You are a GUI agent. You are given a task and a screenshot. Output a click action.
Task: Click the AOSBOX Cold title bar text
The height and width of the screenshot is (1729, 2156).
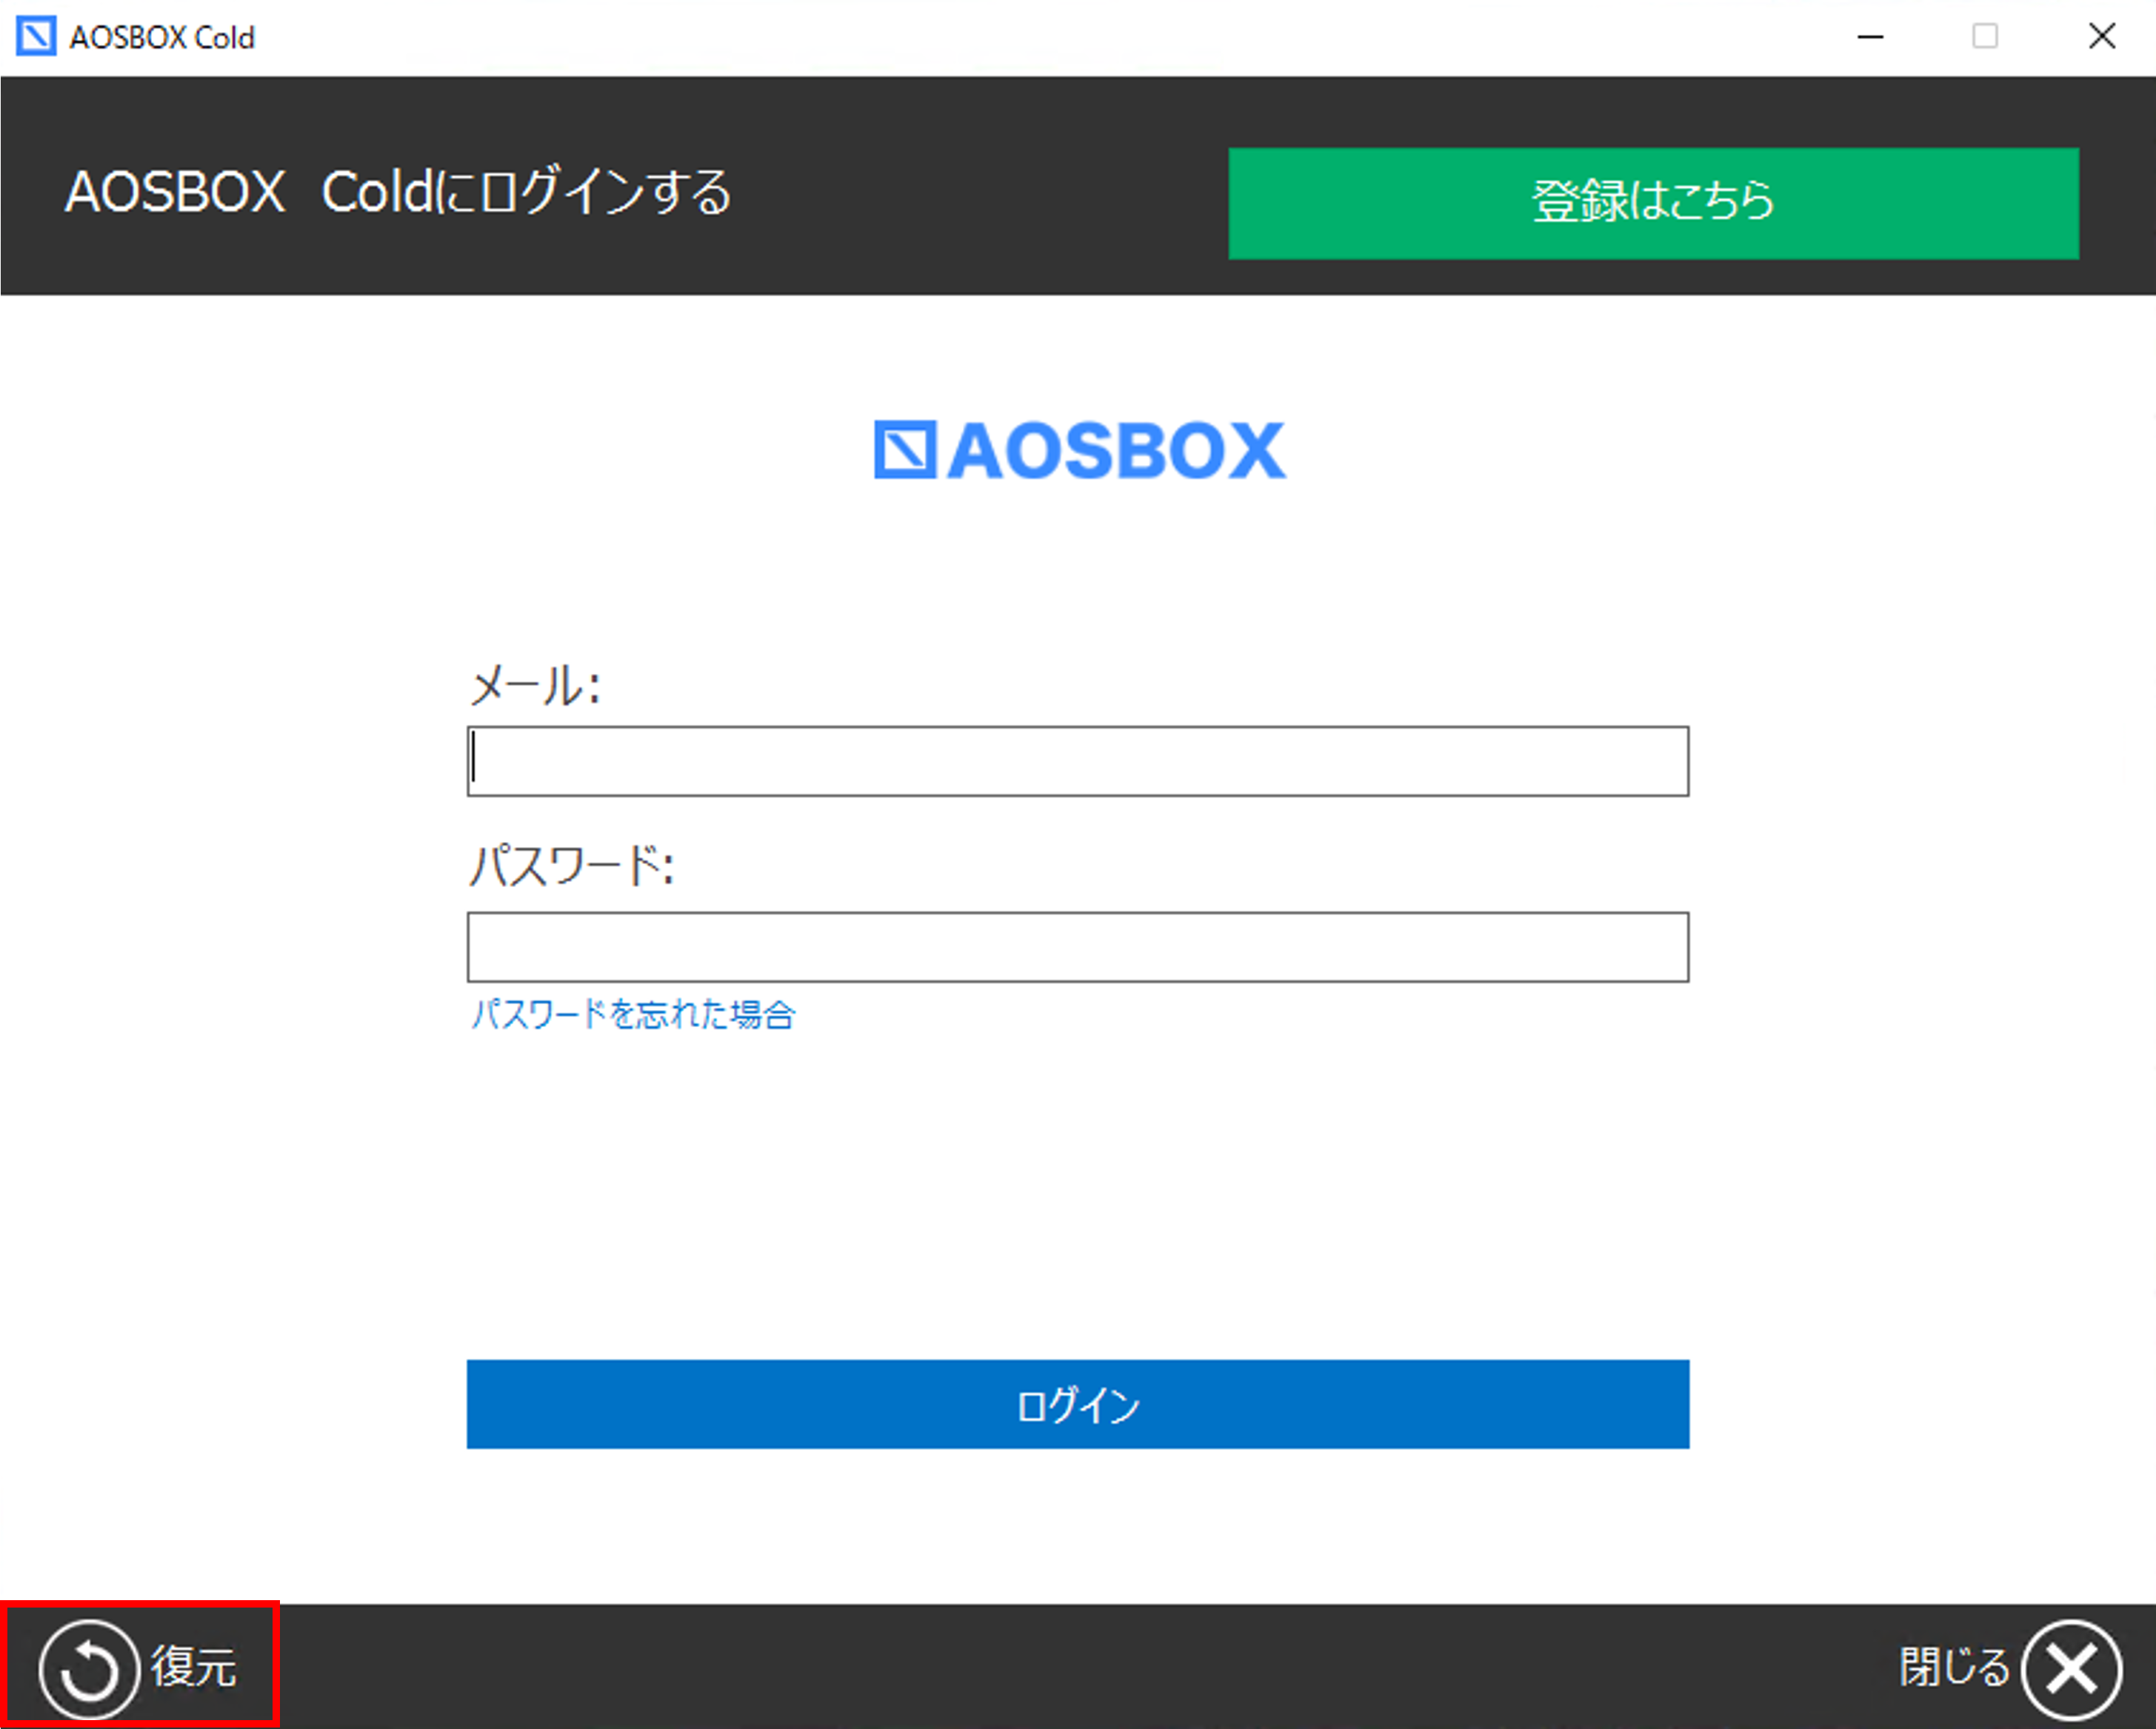(x=162, y=38)
